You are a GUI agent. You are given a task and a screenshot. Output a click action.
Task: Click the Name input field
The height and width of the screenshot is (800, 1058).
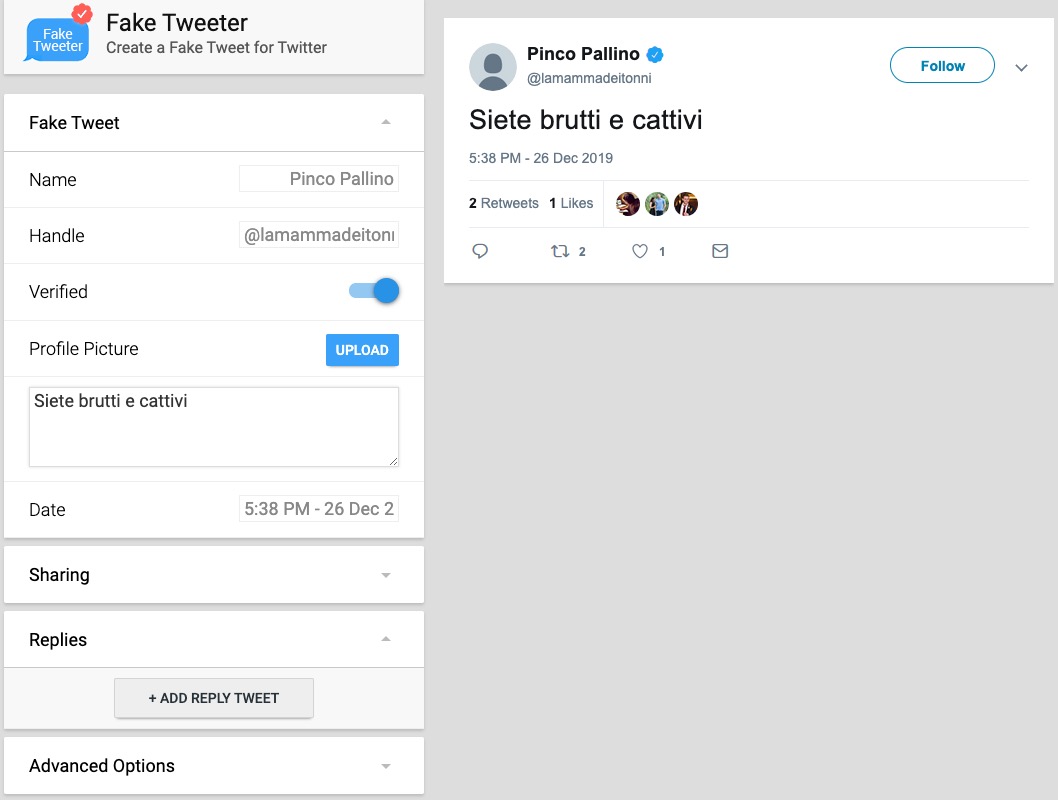(319, 179)
